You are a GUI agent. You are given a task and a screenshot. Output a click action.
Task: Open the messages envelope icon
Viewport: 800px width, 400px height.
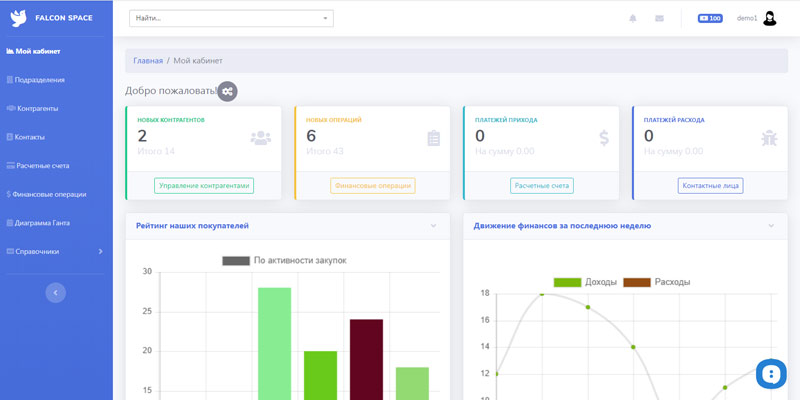(x=659, y=18)
